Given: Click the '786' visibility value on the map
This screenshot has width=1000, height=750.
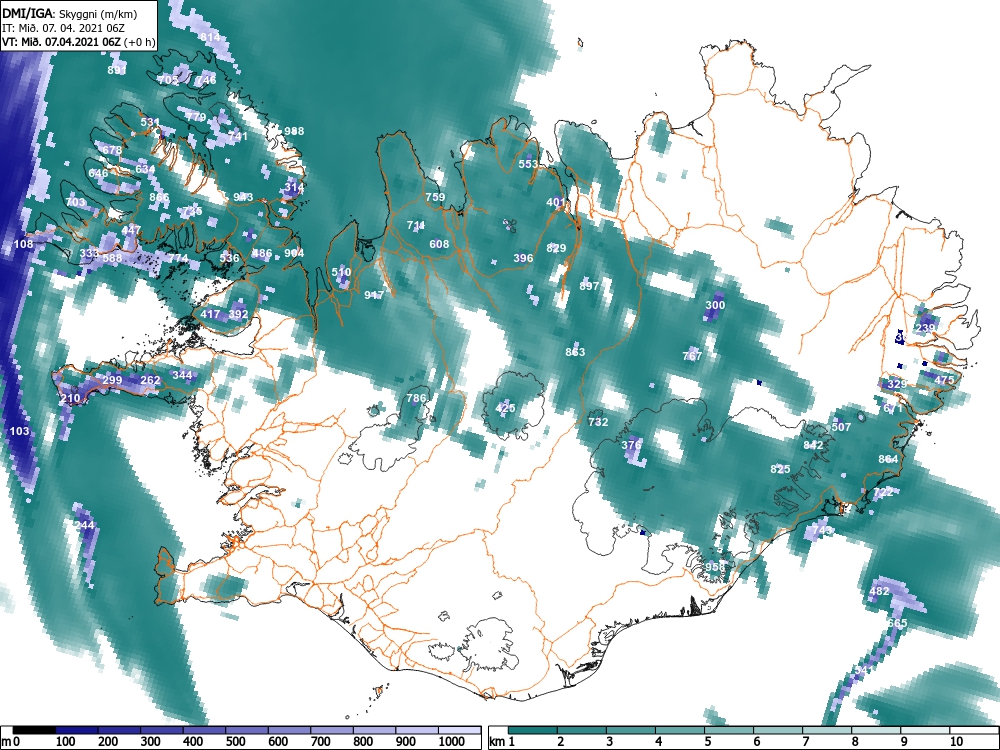Looking at the screenshot, I should [x=416, y=398].
